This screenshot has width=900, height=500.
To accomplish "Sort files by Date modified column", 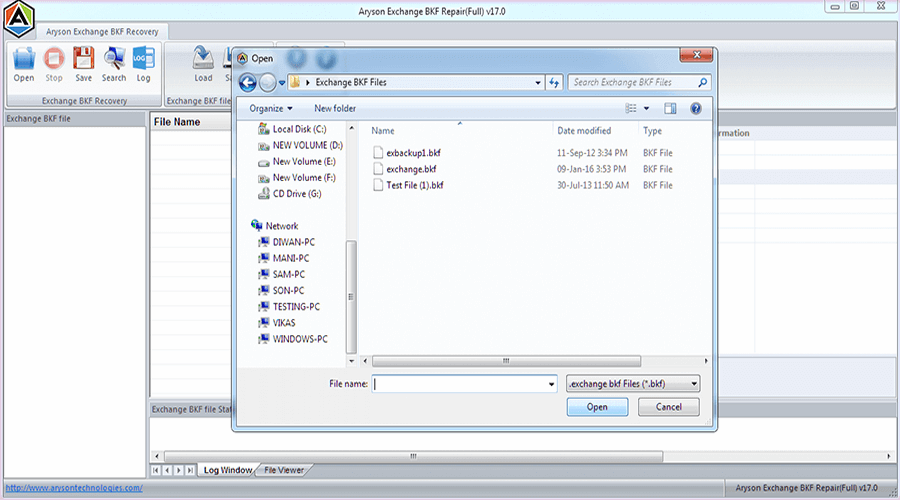I will [x=584, y=131].
